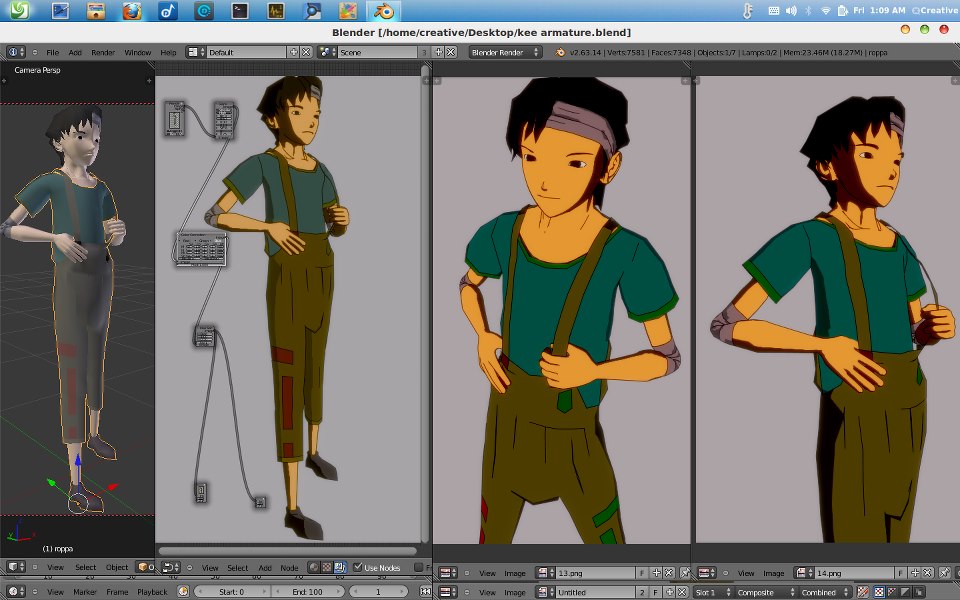
Task: Open the info header editor type selector
Action: tap(16, 52)
